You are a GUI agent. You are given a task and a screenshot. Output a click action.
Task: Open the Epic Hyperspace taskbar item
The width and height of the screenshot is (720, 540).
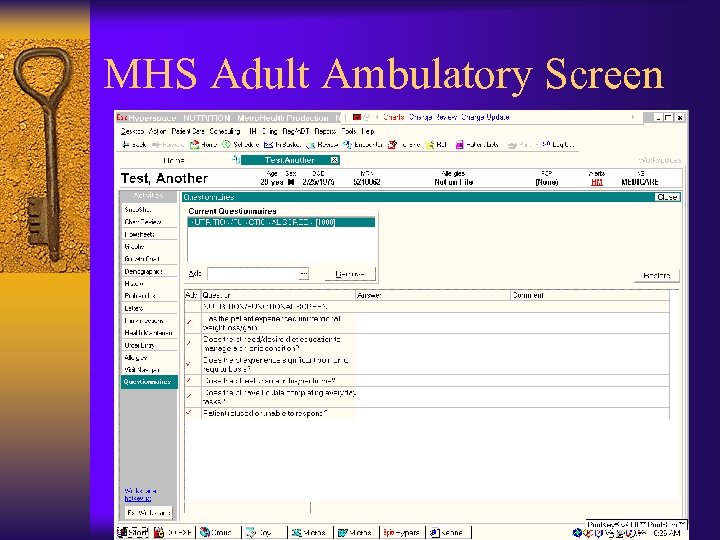point(403,533)
